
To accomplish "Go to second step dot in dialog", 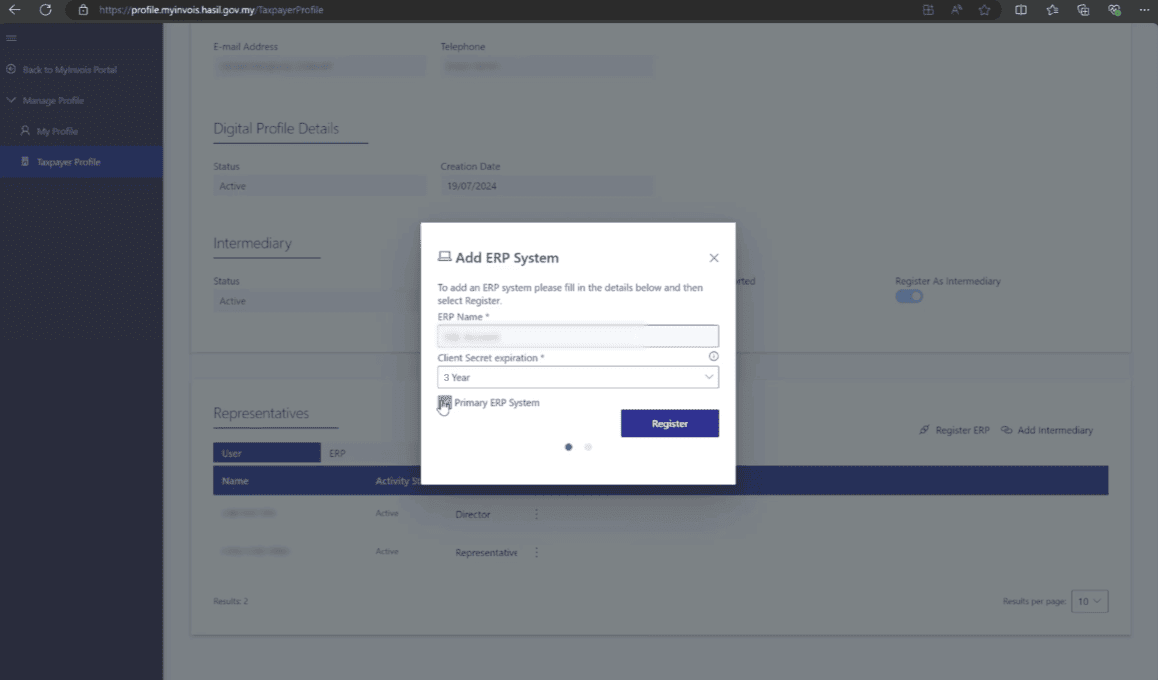I will pos(588,447).
